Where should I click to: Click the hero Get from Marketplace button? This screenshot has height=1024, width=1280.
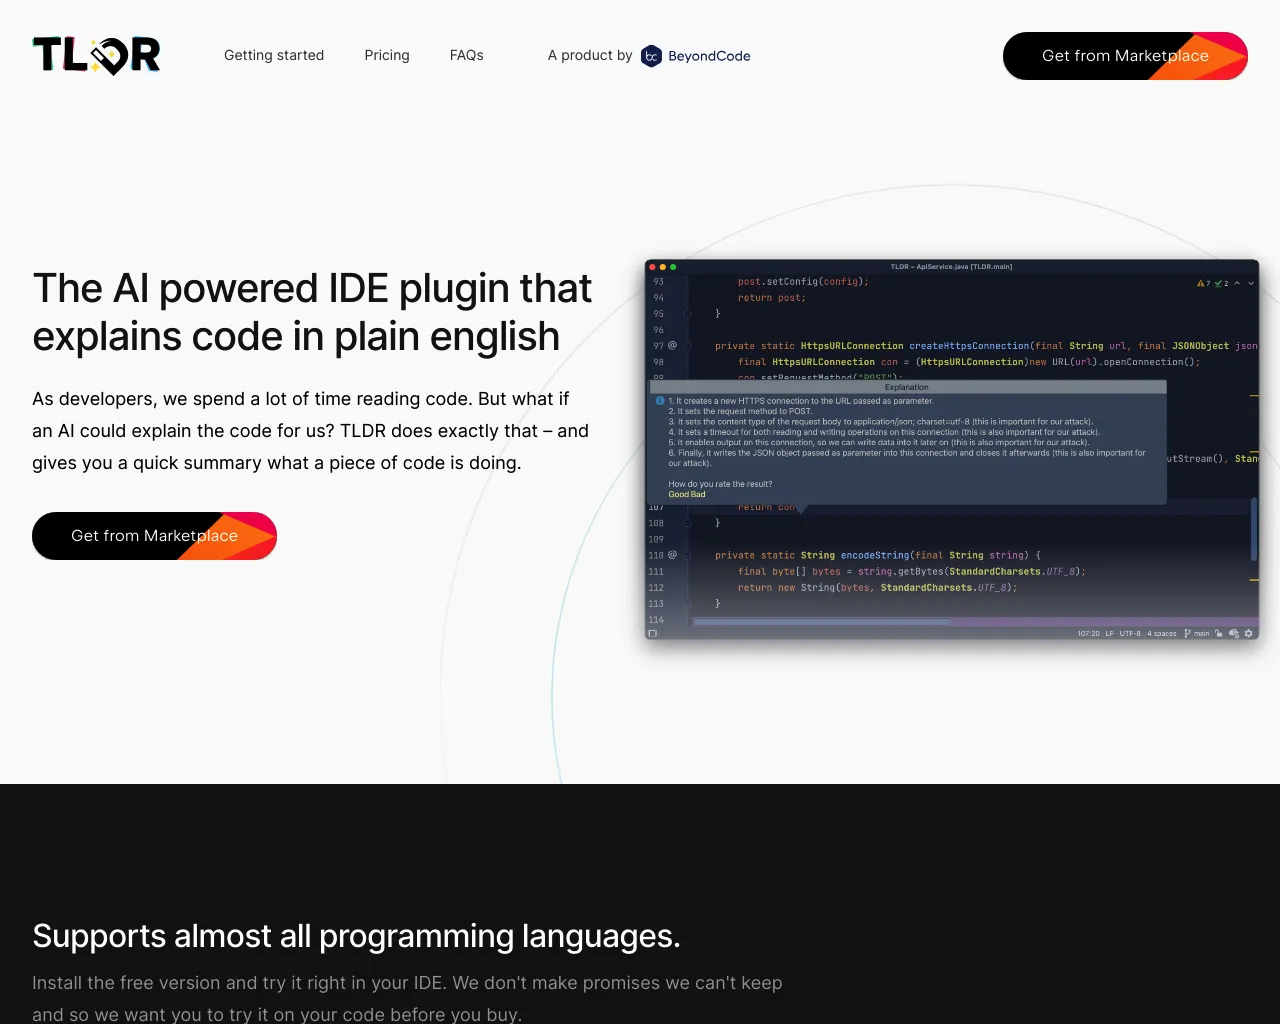pyautogui.click(x=154, y=536)
